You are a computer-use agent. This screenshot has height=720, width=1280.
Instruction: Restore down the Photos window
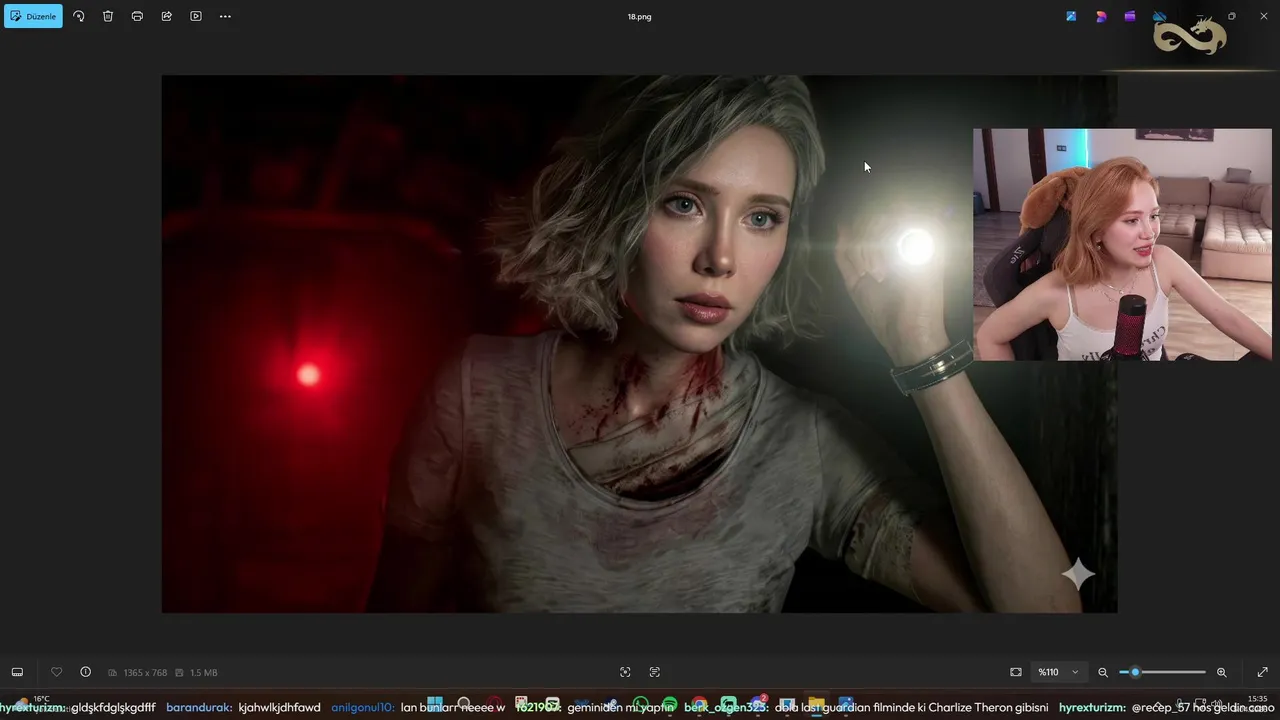1232,16
